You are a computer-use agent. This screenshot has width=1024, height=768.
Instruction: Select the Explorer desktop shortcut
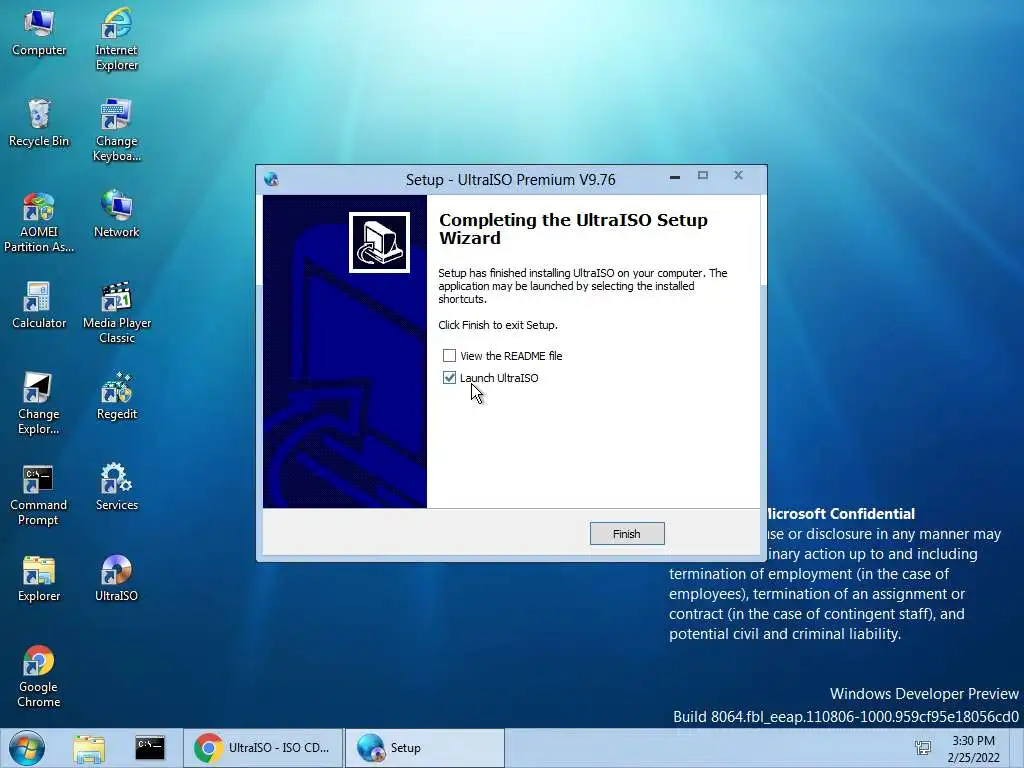tap(39, 579)
